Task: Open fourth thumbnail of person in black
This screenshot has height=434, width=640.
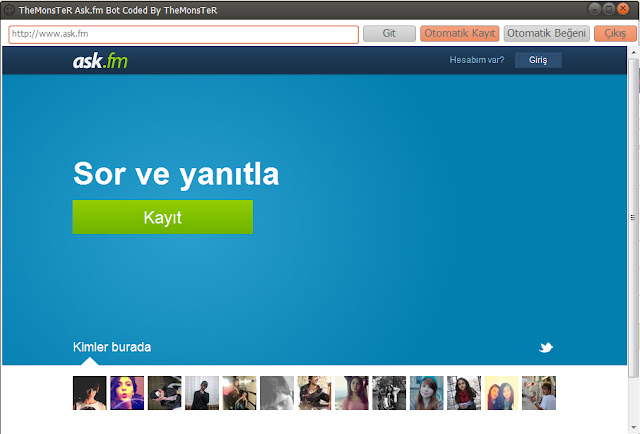Action: (x=202, y=393)
